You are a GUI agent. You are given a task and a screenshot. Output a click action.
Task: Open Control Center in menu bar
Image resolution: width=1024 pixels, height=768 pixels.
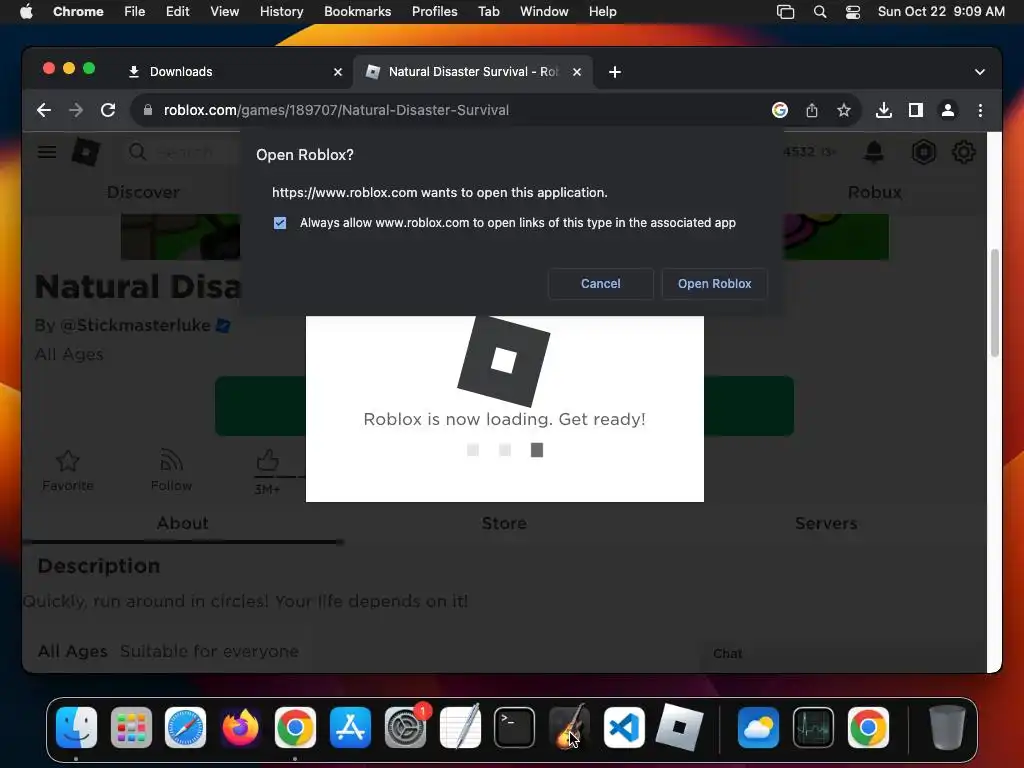[x=852, y=12]
